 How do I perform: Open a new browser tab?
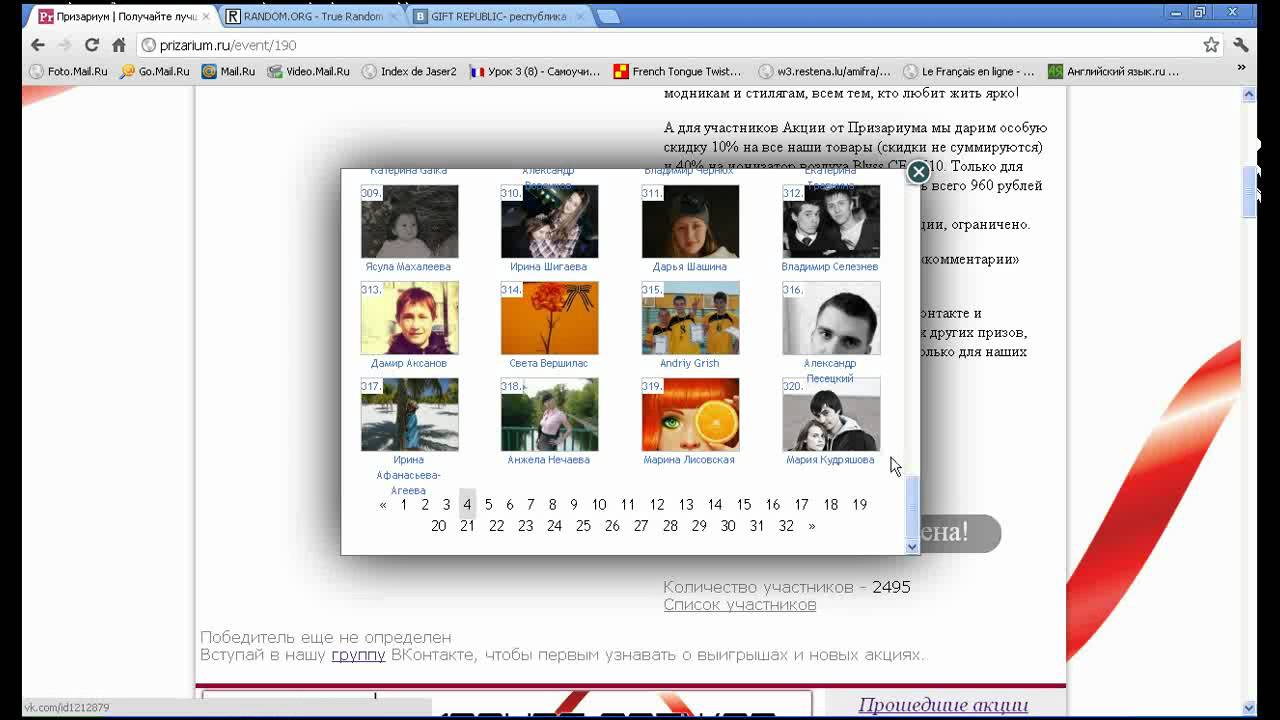[x=607, y=16]
